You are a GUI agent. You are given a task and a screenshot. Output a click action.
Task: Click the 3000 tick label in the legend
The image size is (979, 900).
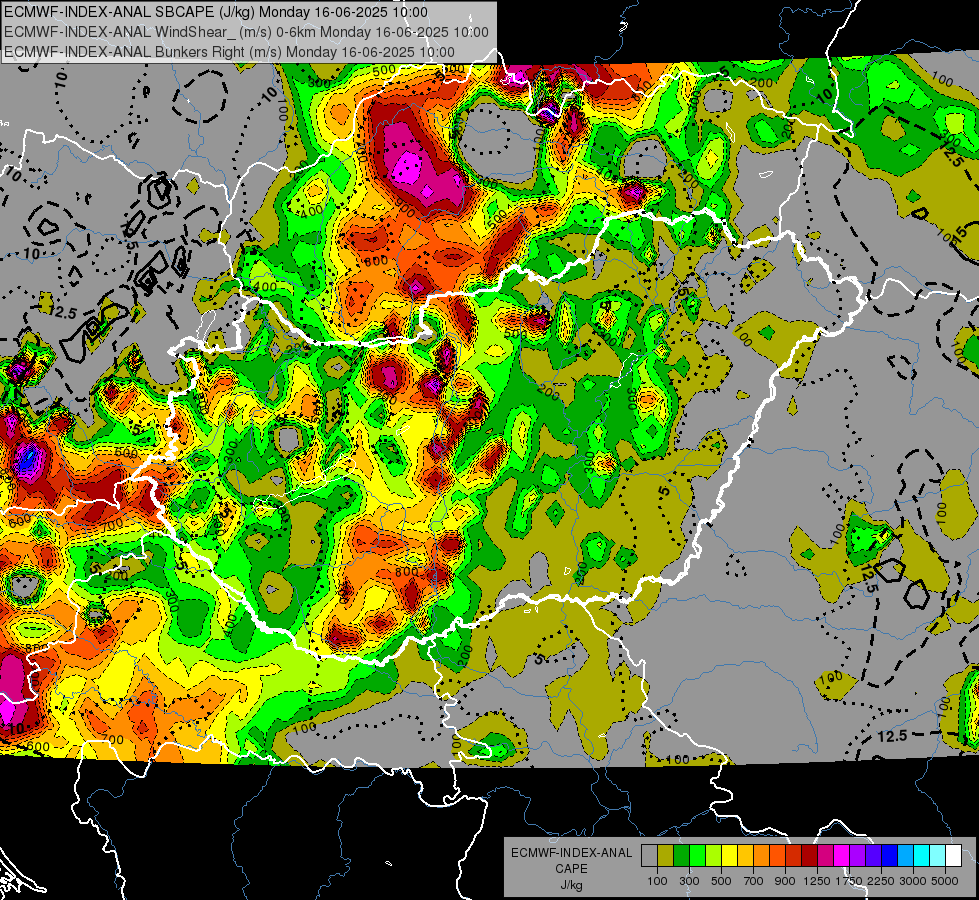point(913,881)
